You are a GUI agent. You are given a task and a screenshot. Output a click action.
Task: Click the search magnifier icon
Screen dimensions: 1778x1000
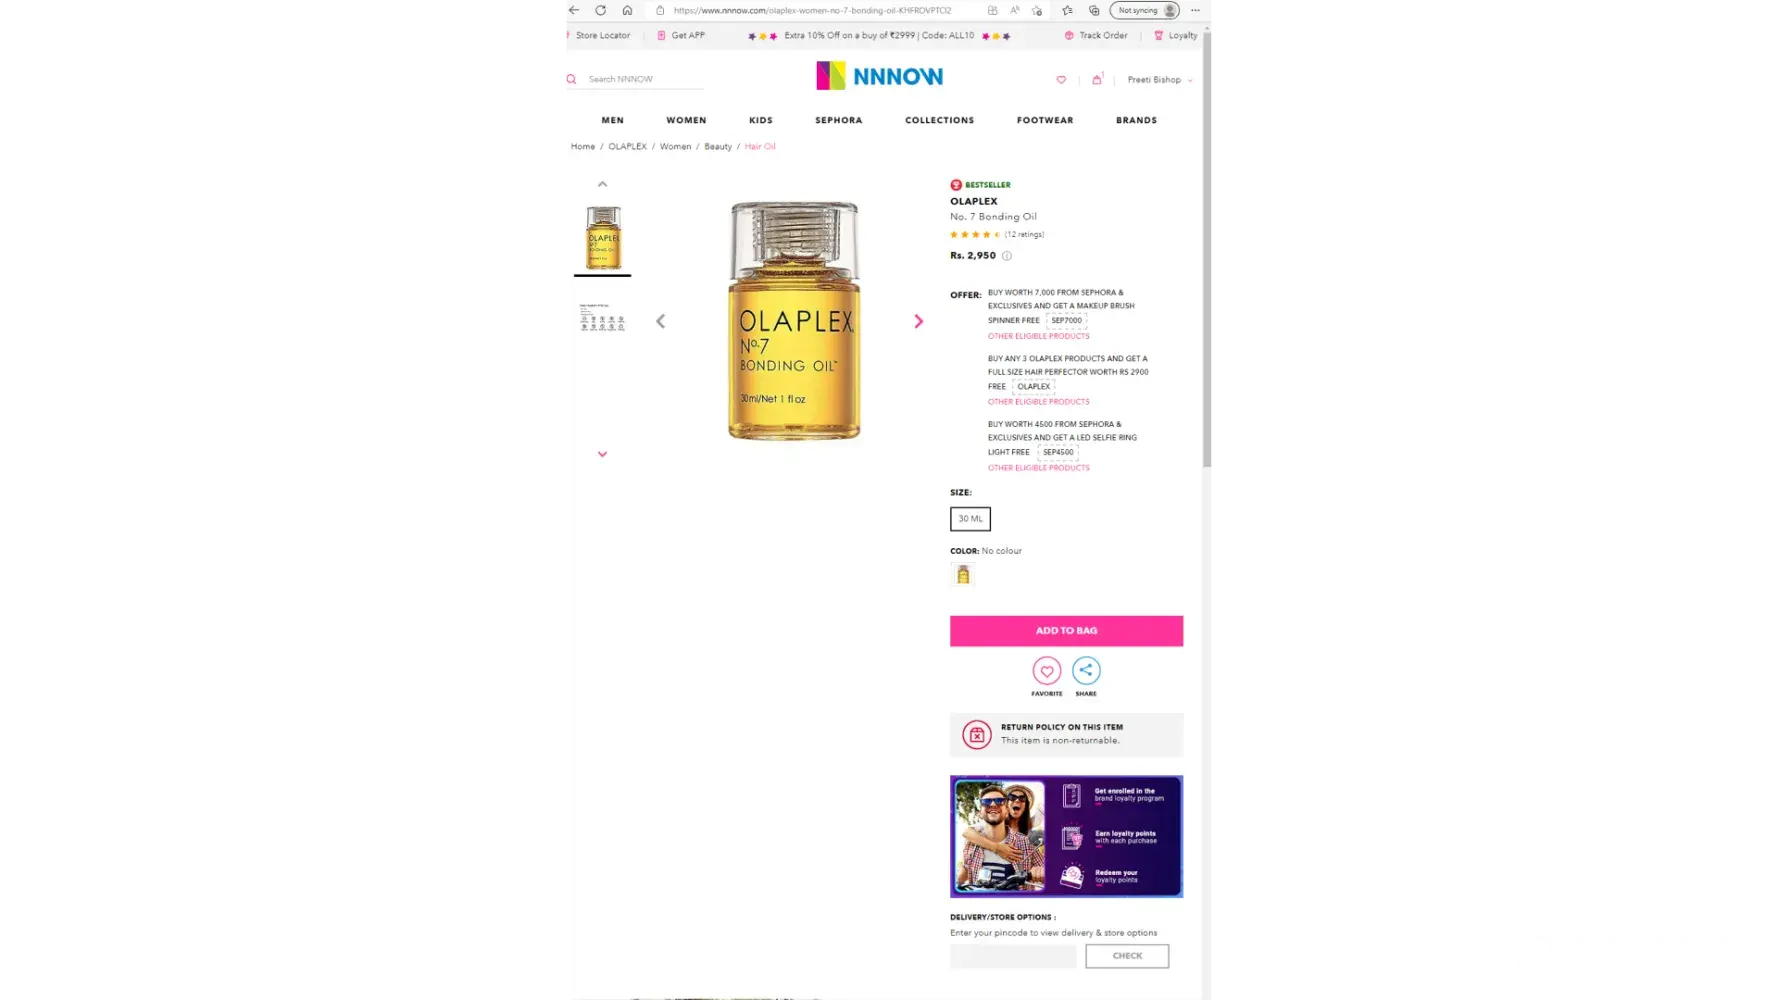(x=571, y=79)
